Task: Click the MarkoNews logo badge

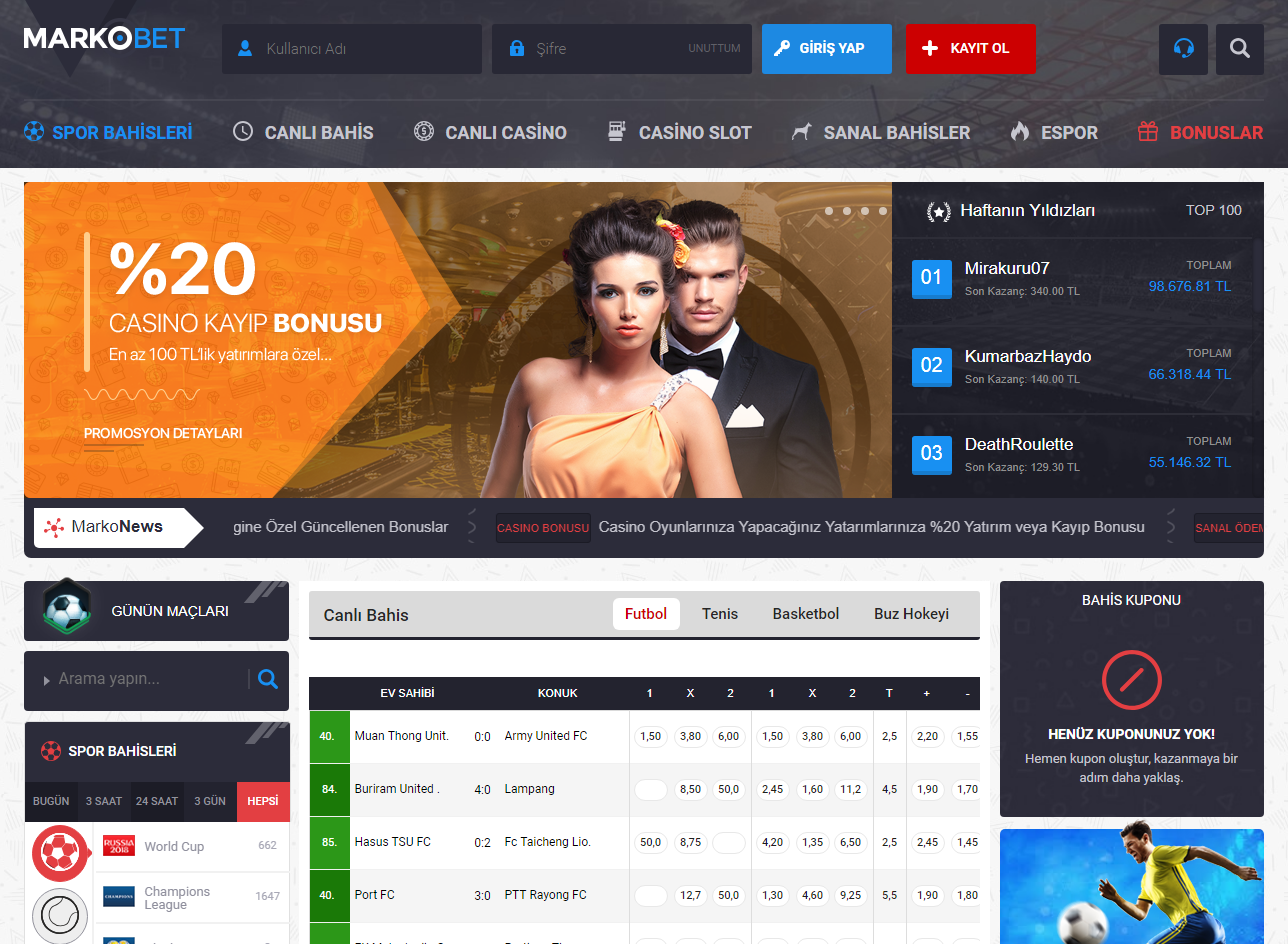Action: [117, 527]
